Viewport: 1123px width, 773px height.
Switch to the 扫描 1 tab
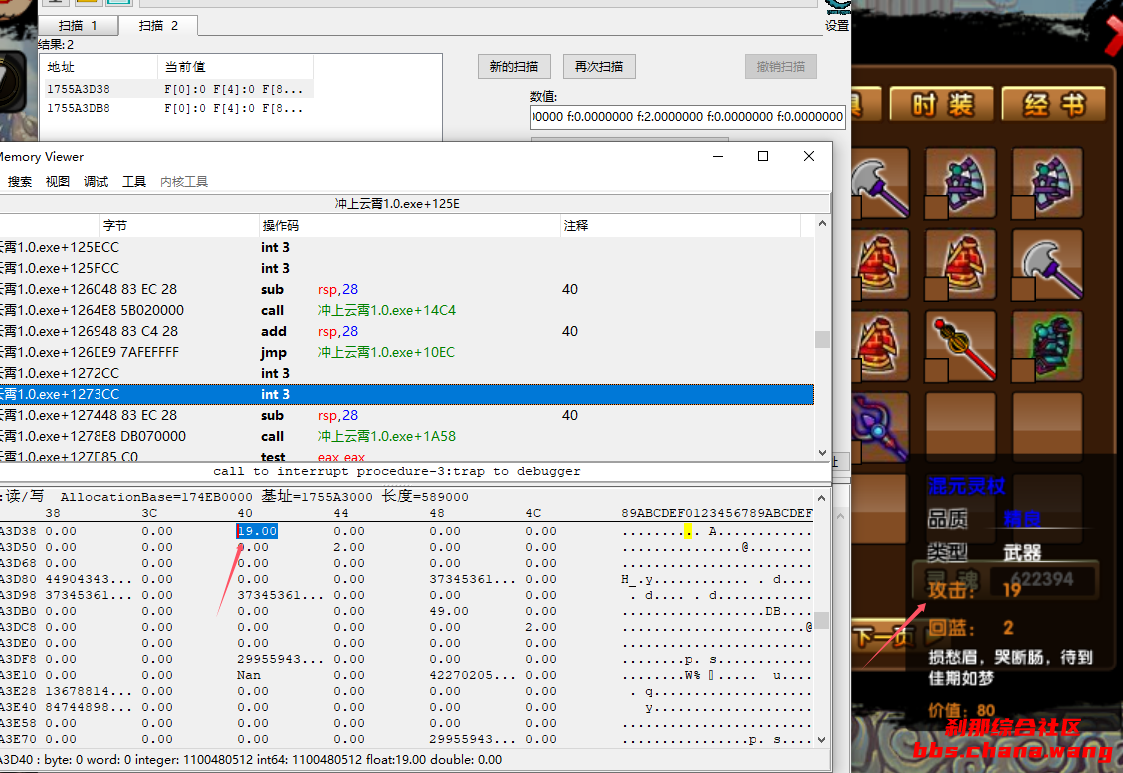tap(78, 25)
